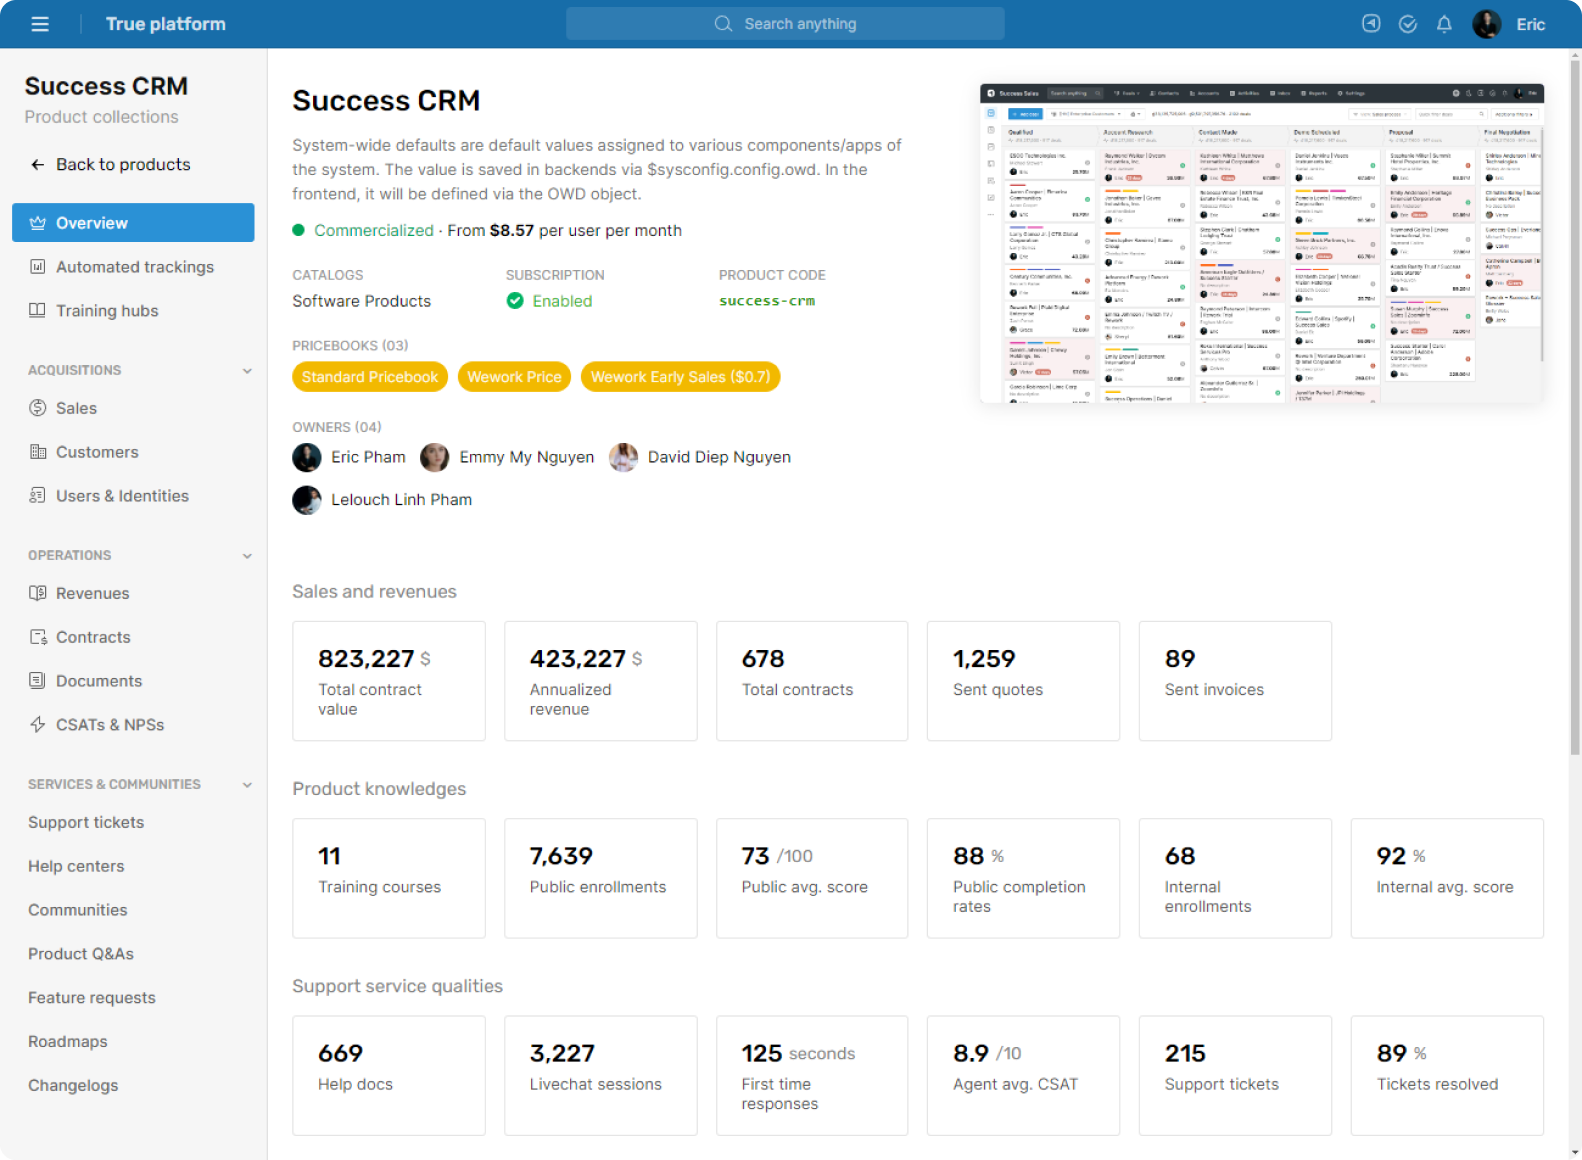Click the crown icon beside Overview

(37, 223)
